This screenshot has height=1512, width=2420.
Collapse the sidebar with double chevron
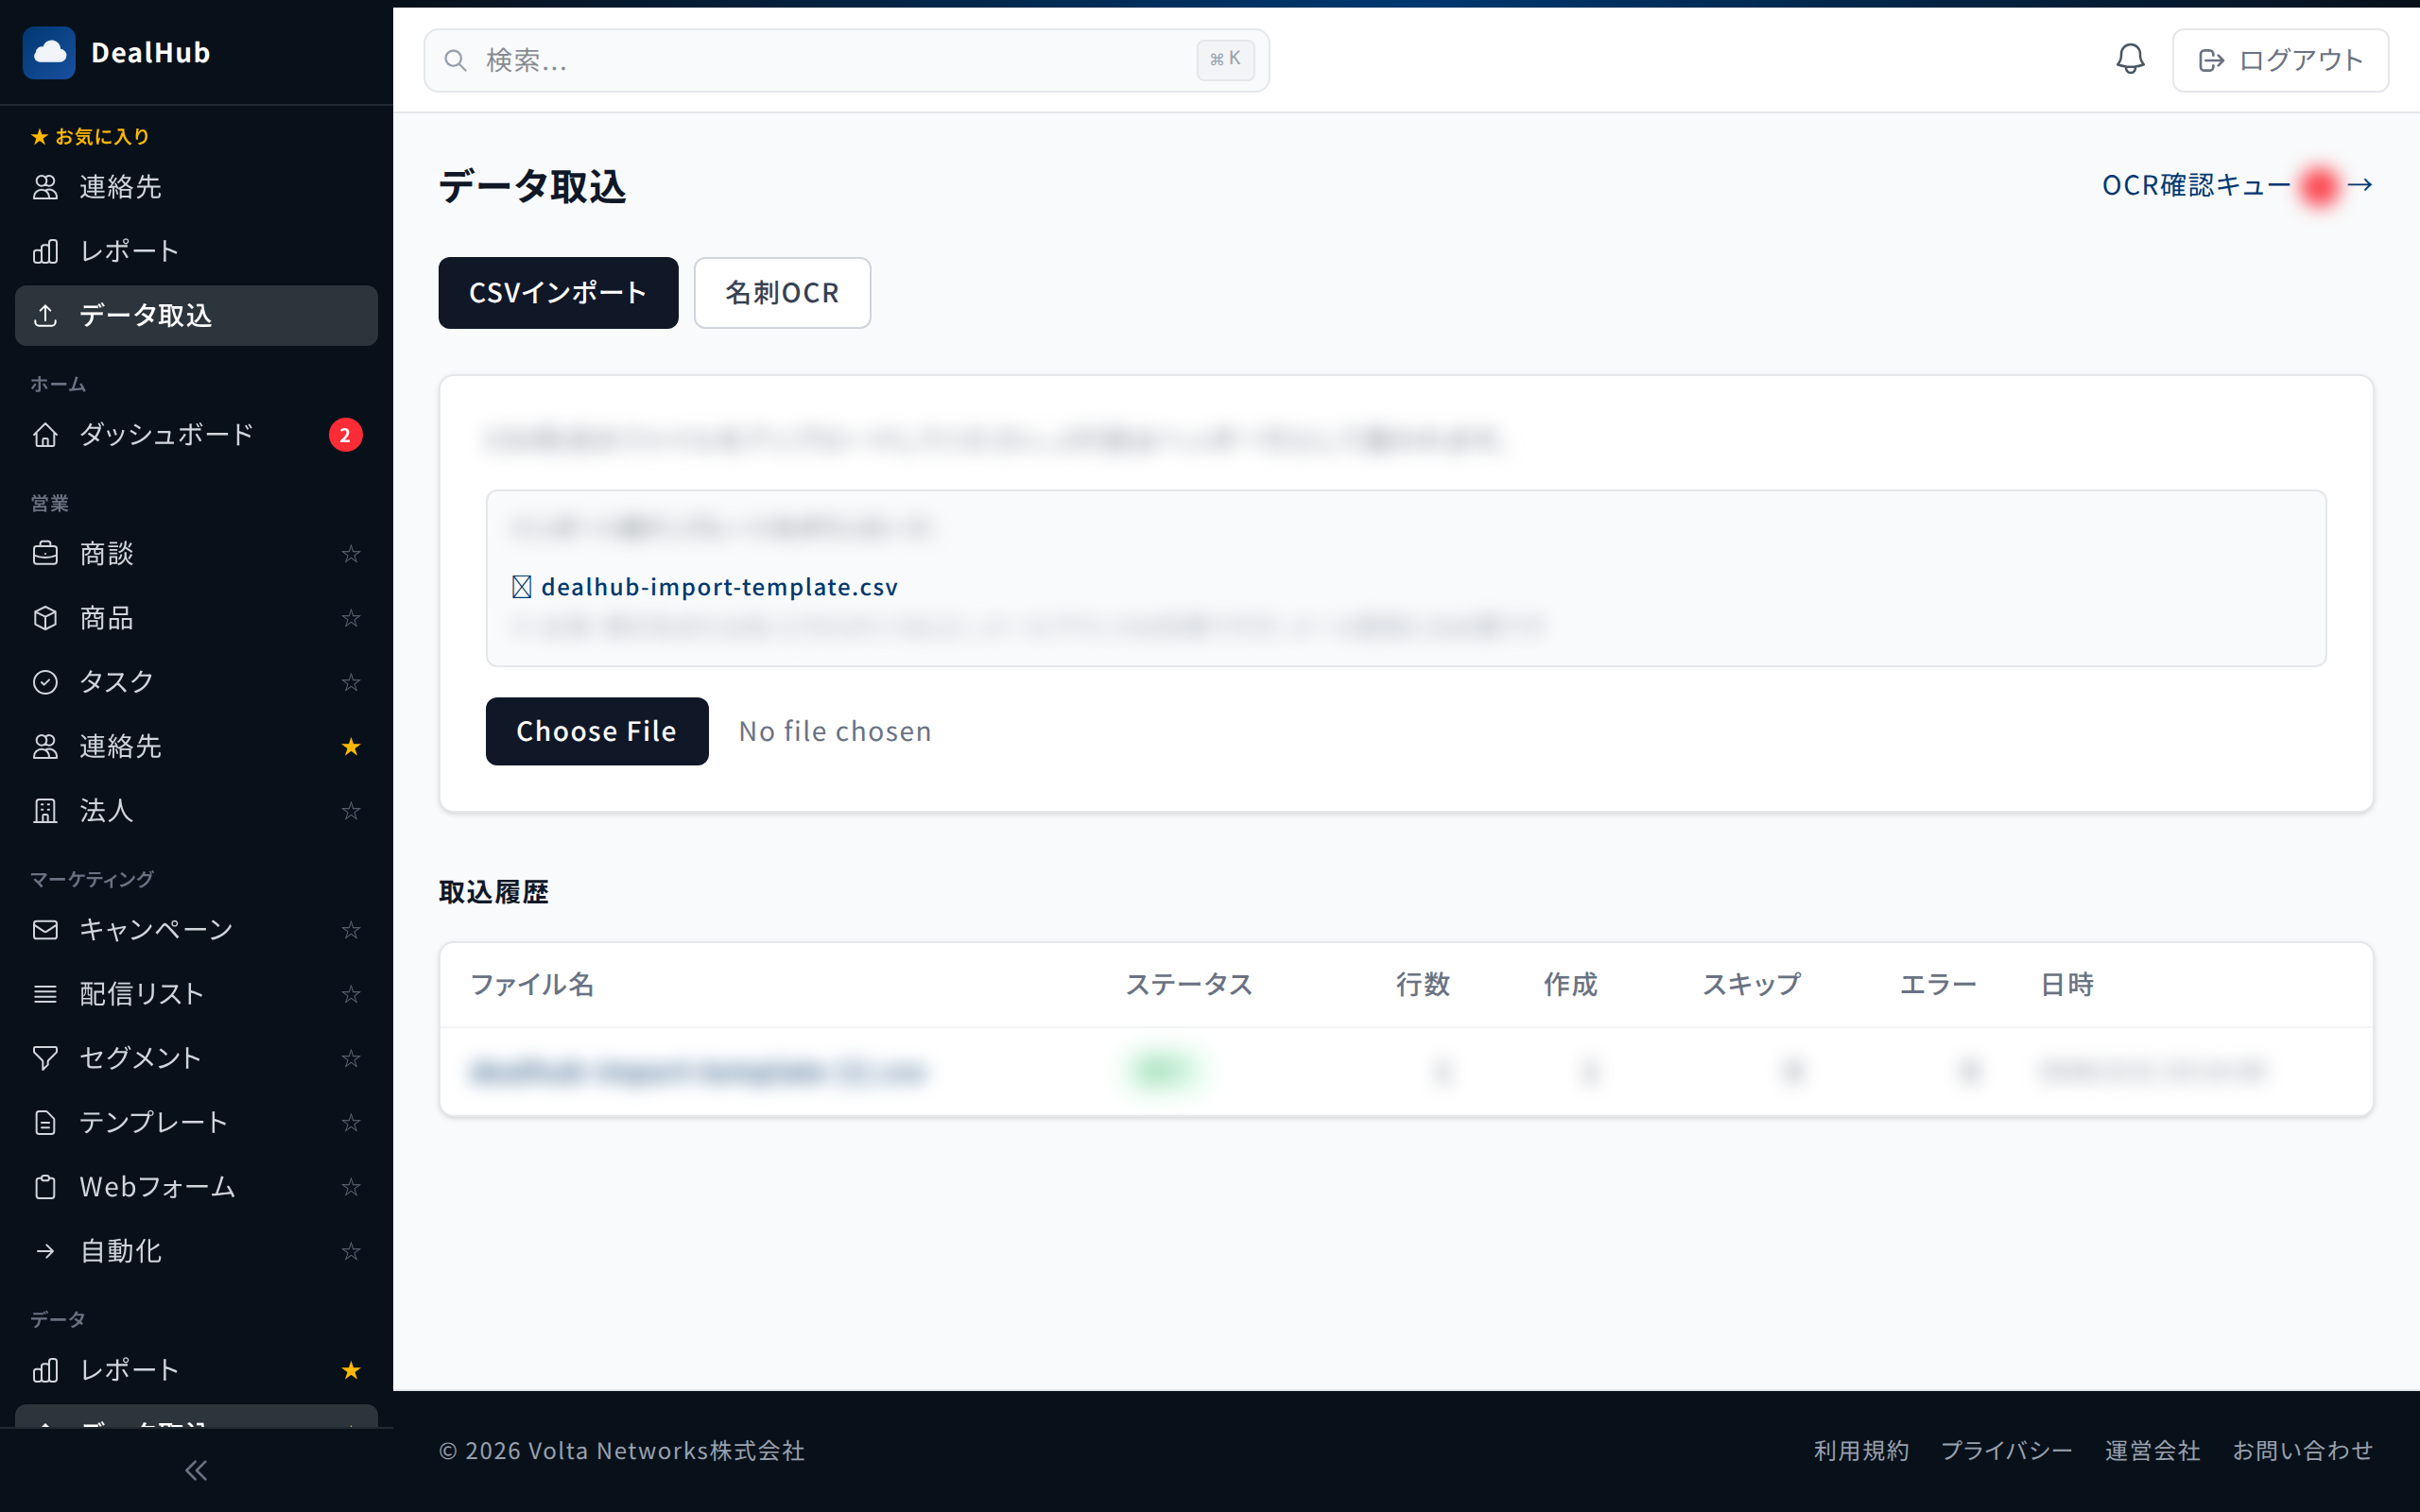[196, 1470]
